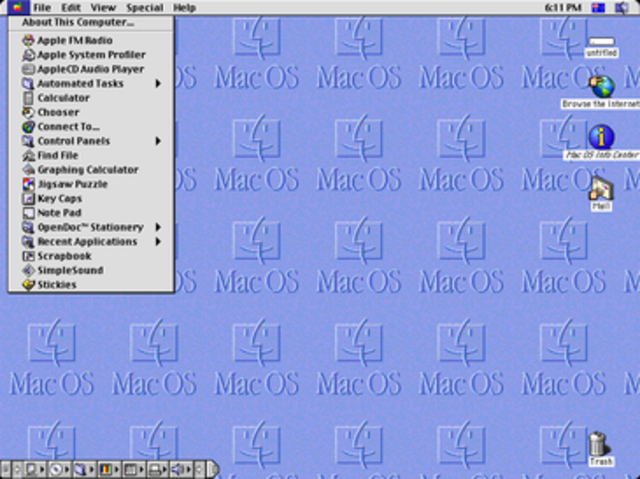Open the File menu

42,7
